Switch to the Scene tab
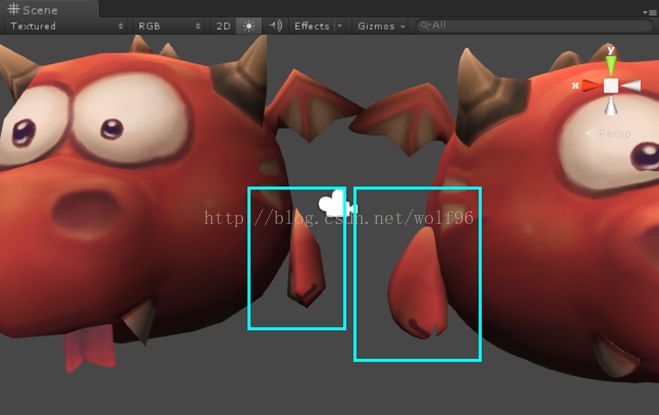Image resolution: width=659 pixels, height=415 pixels. point(49,9)
